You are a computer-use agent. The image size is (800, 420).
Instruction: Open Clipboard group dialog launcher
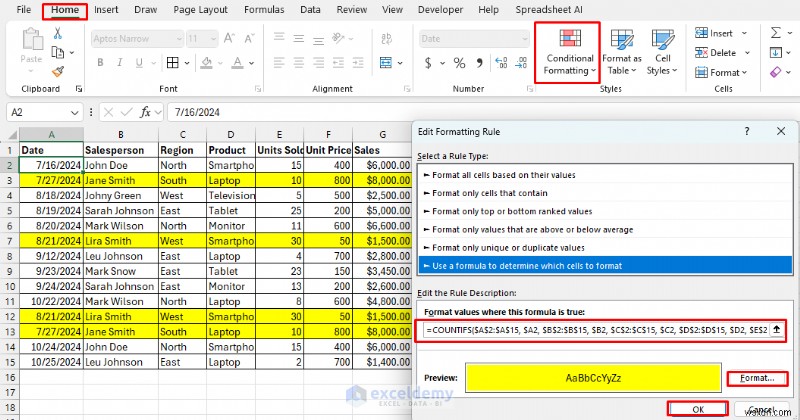coord(79,89)
